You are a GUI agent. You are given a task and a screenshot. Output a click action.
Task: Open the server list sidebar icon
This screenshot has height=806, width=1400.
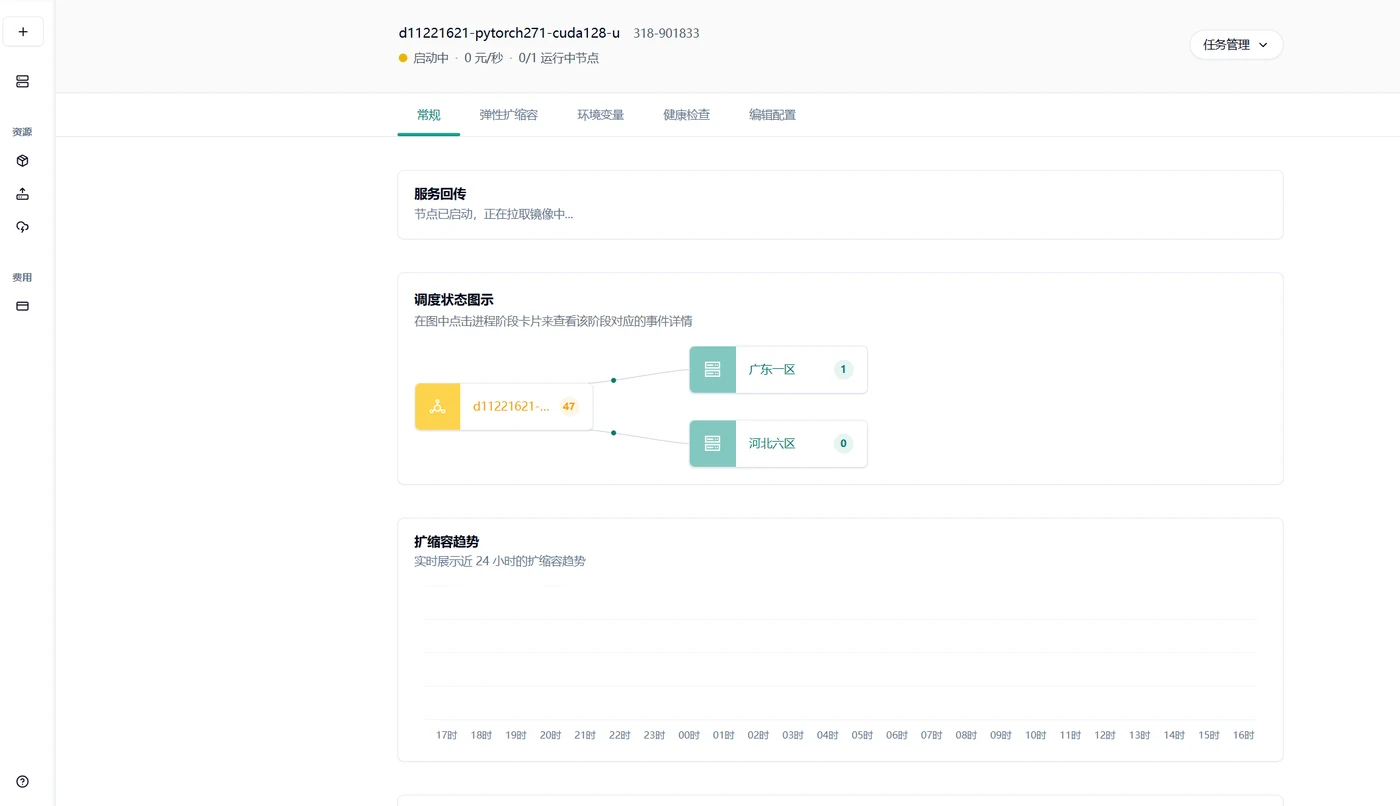coord(23,81)
